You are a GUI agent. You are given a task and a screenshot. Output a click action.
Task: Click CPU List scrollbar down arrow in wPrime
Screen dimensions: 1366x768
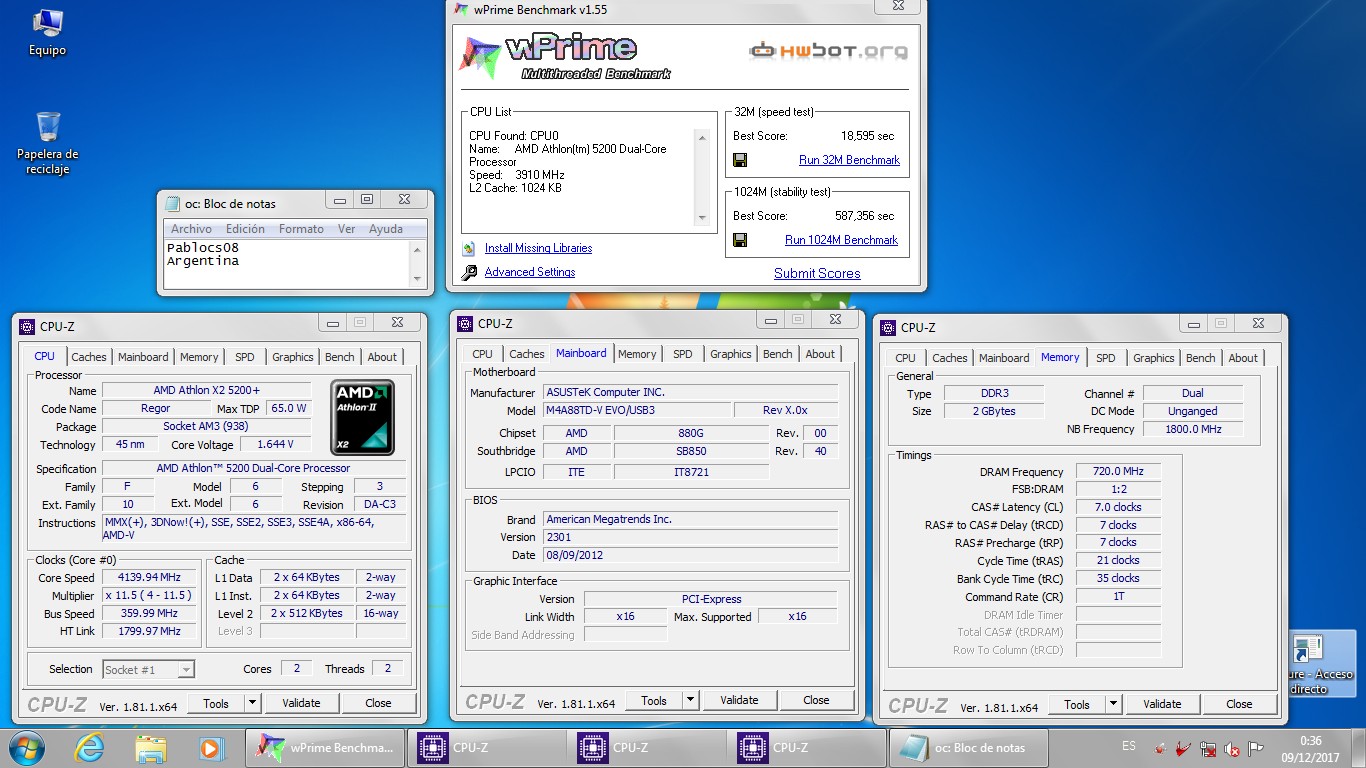coord(702,218)
